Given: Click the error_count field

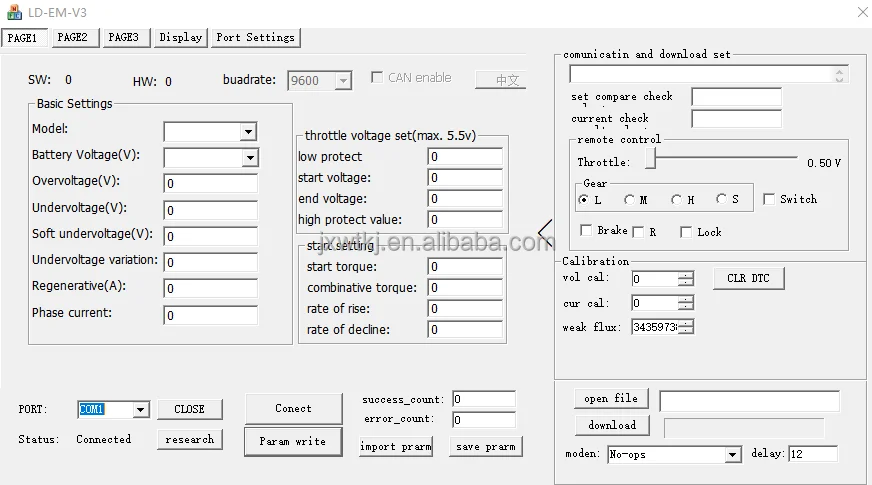Looking at the screenshot, I should tap(484, 420).
